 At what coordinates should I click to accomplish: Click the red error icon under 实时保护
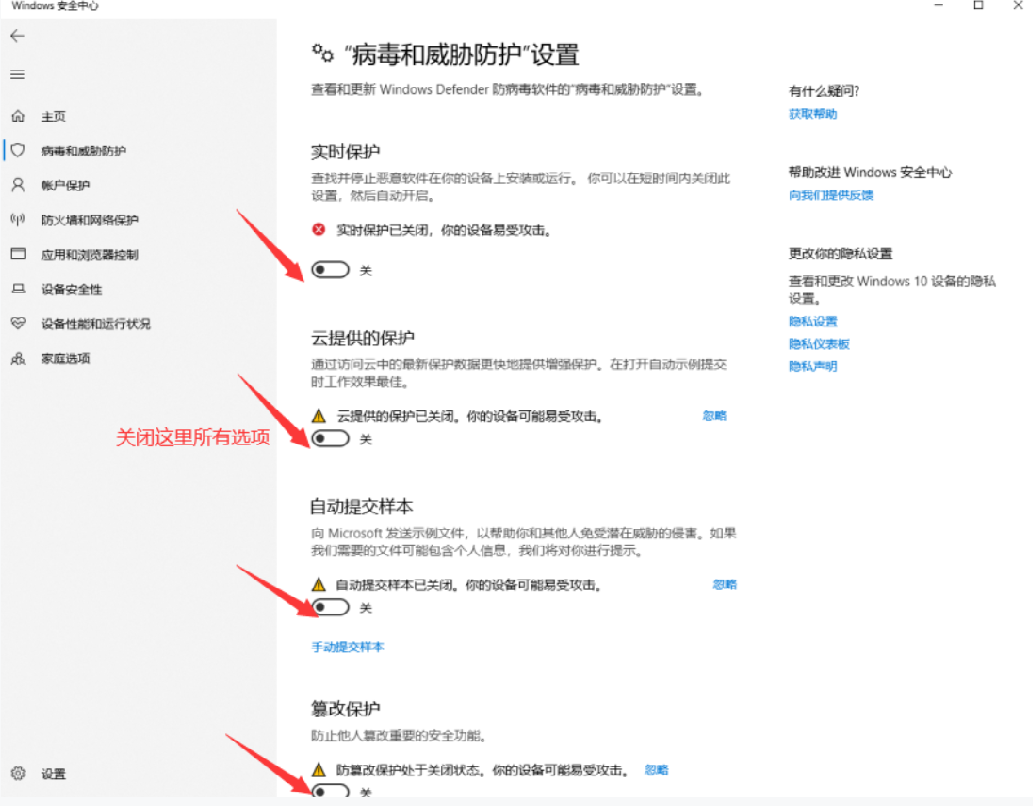(x=319, y=229)
